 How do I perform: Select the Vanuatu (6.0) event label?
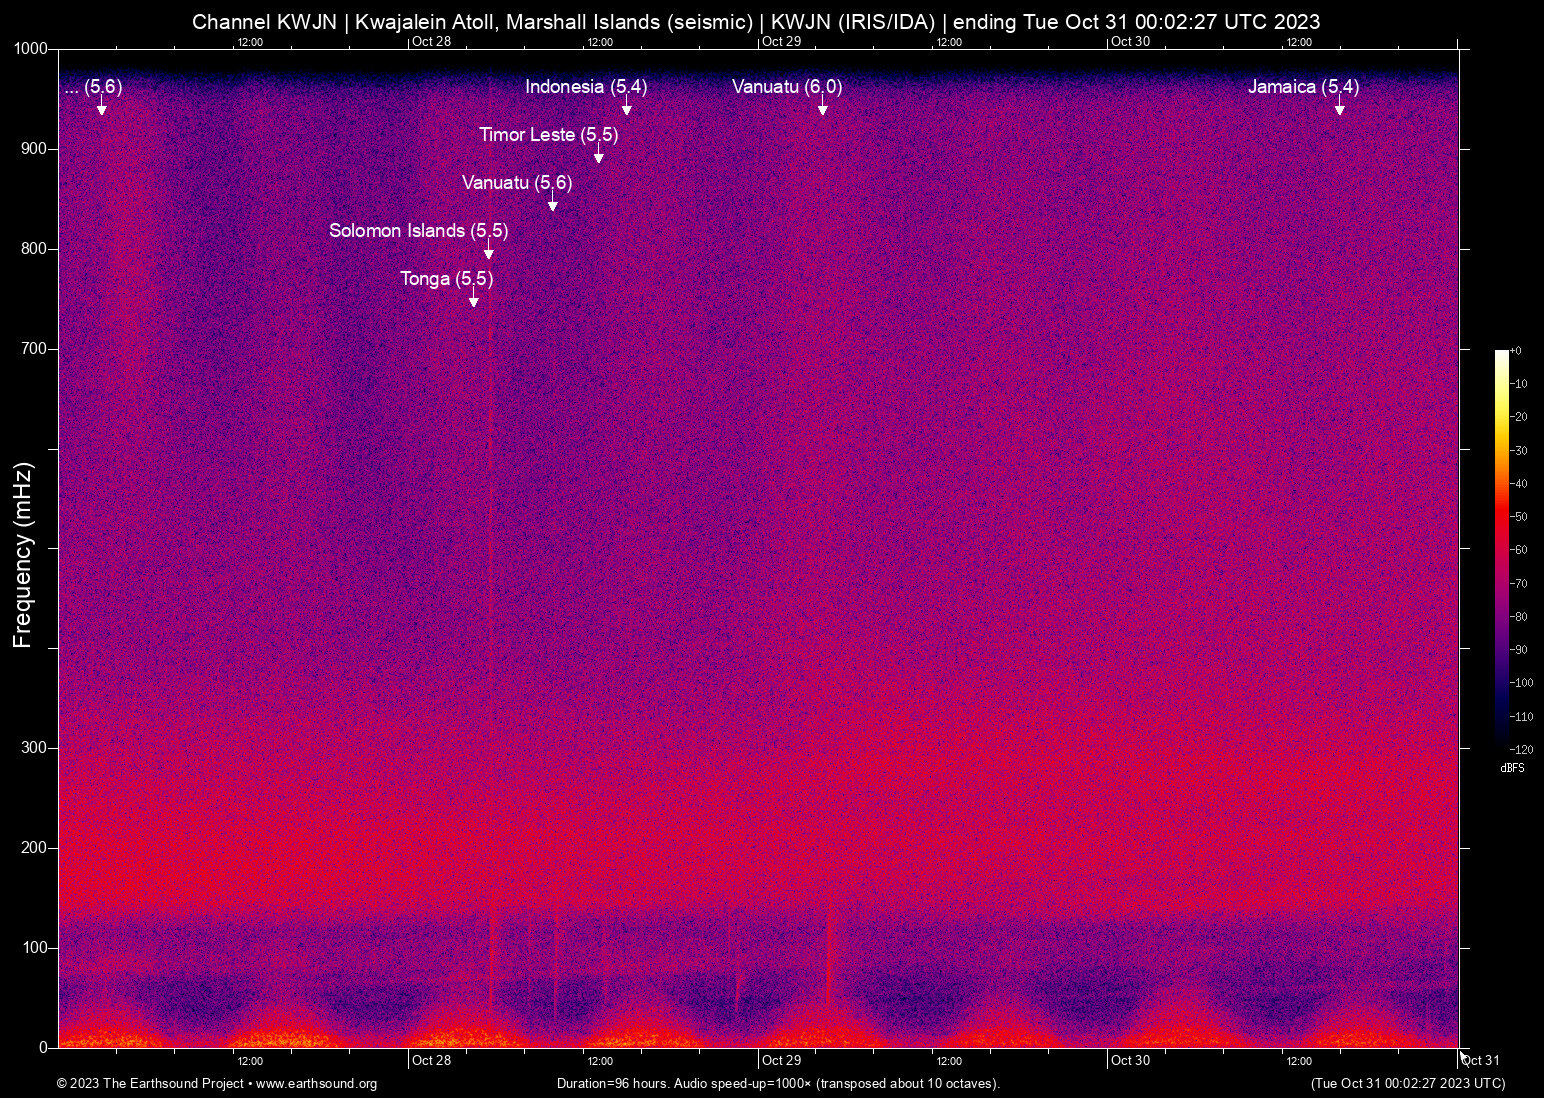pos(786,87)
